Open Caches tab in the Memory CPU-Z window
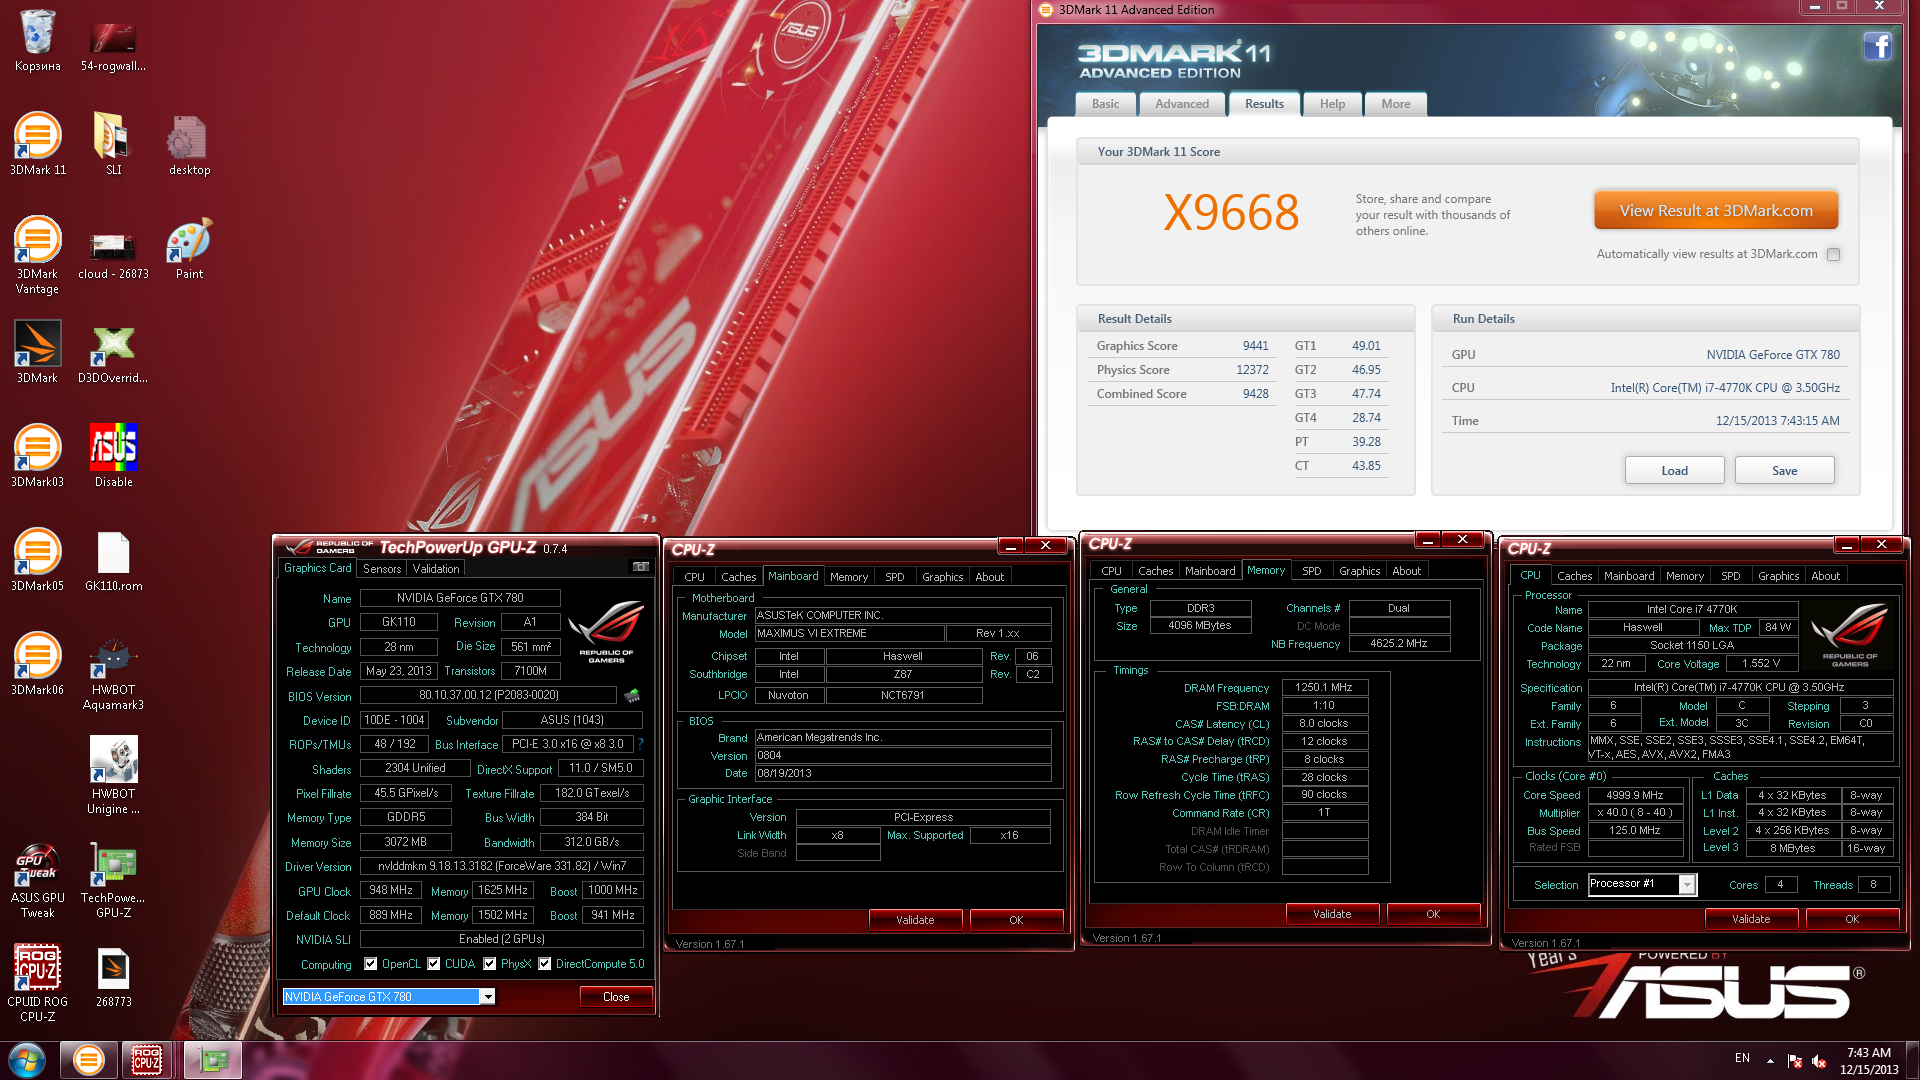The image size is (1920, 1080). (x=1156, y=571)
